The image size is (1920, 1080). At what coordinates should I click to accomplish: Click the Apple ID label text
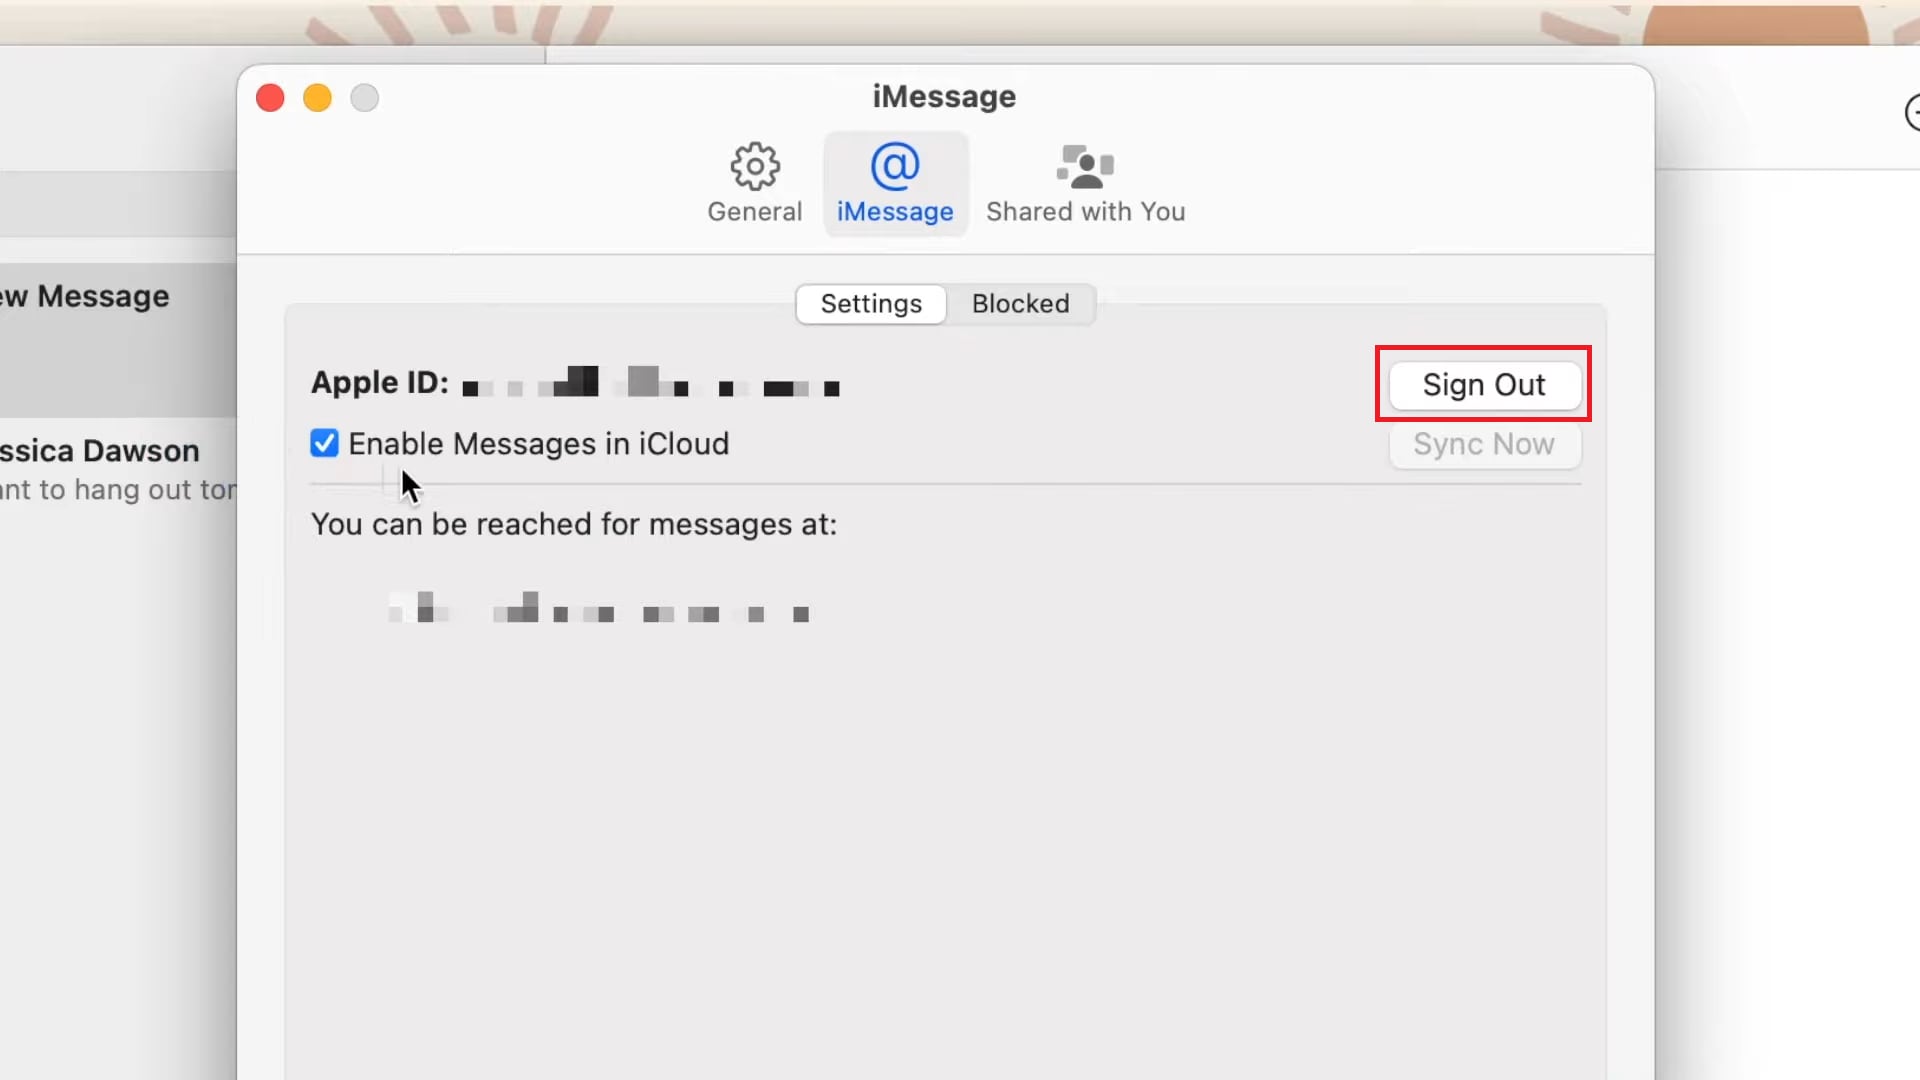click(x=380, y=383)
